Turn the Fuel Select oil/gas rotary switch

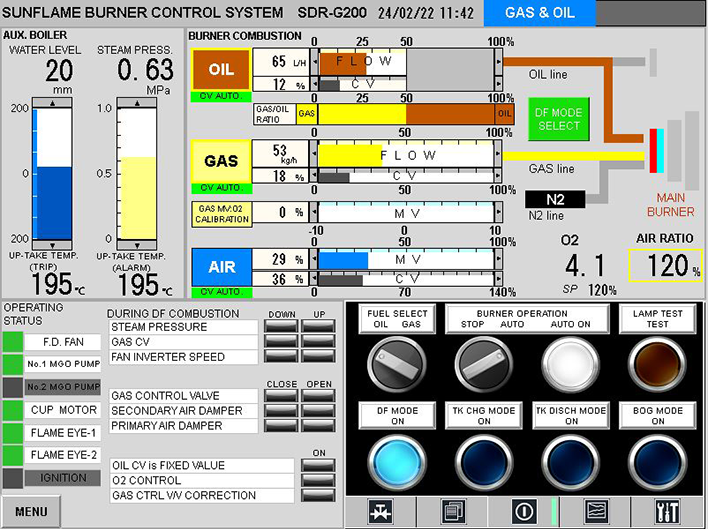[397, 360]
